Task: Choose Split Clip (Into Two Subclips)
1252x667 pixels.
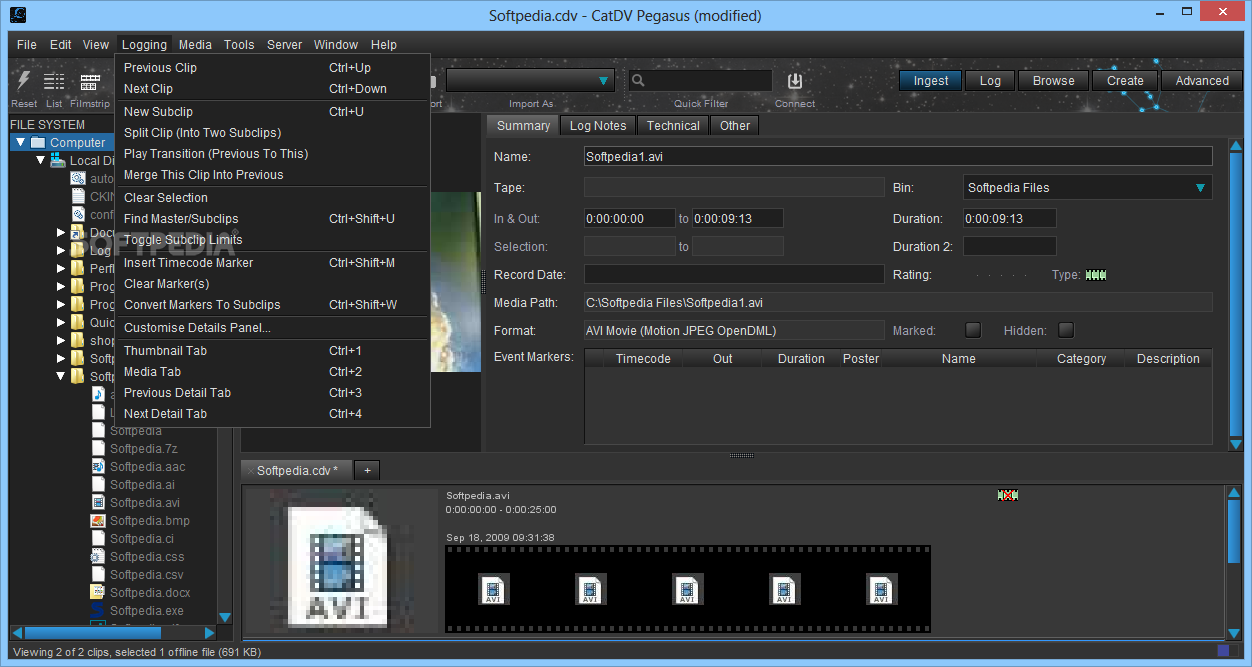Action: click(273, 133)
